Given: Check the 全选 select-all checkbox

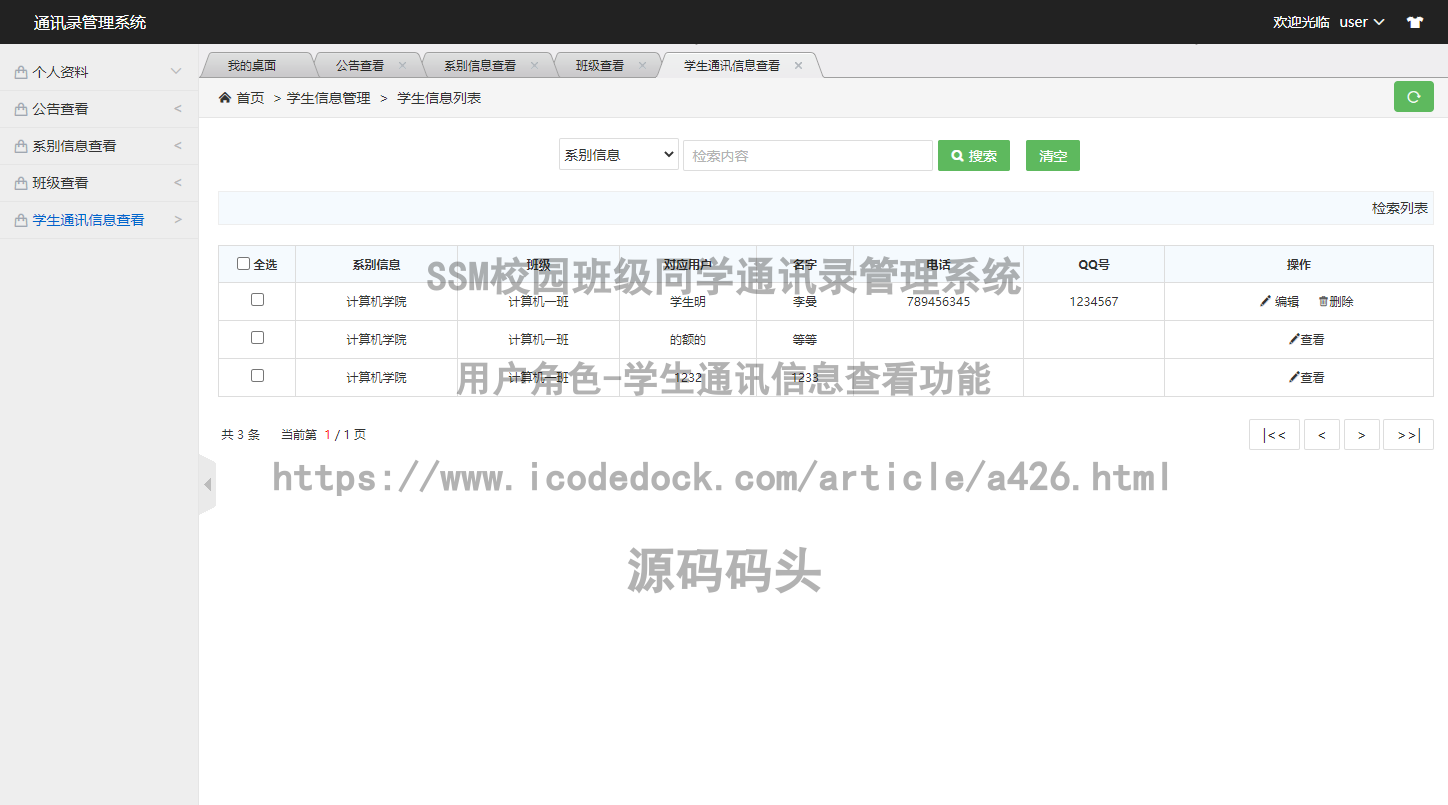Looking at the screenshot, I should click(x=243, y=262).
